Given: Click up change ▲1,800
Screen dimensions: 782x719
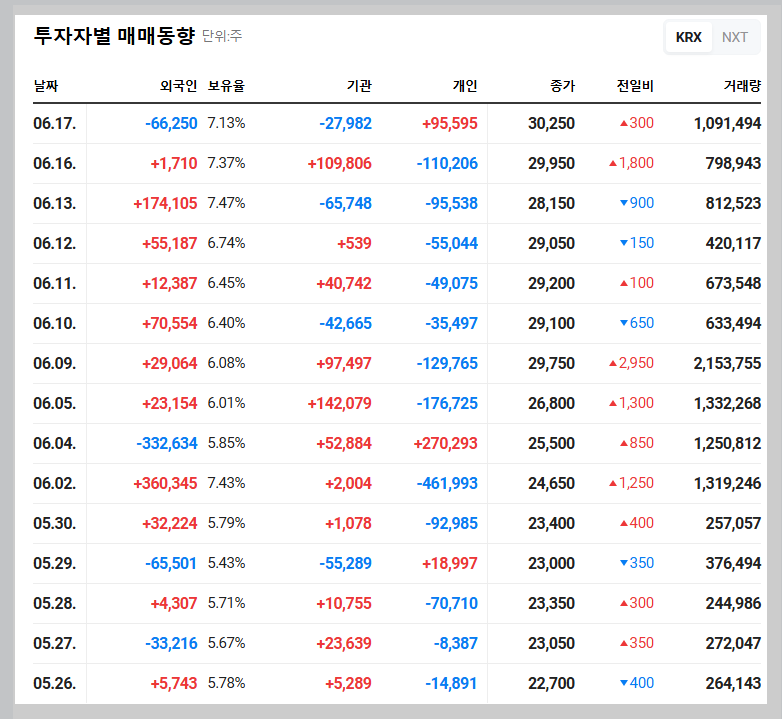Looking at the screenshot, I should (631, 163).
